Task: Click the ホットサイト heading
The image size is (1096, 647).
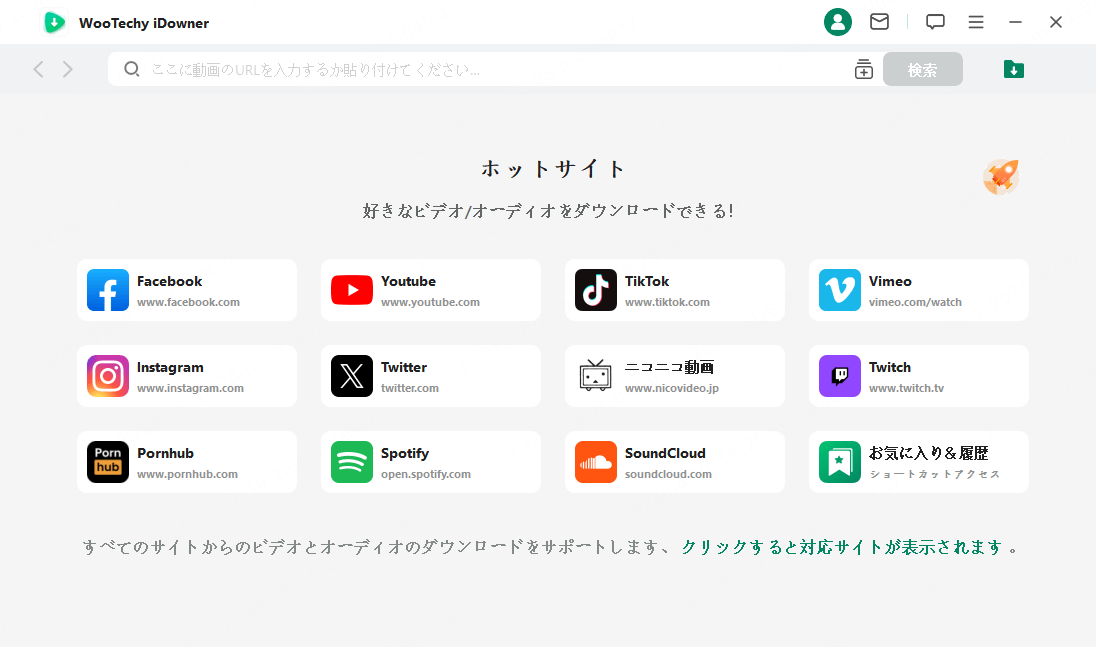Action: [x=552, y=168]
